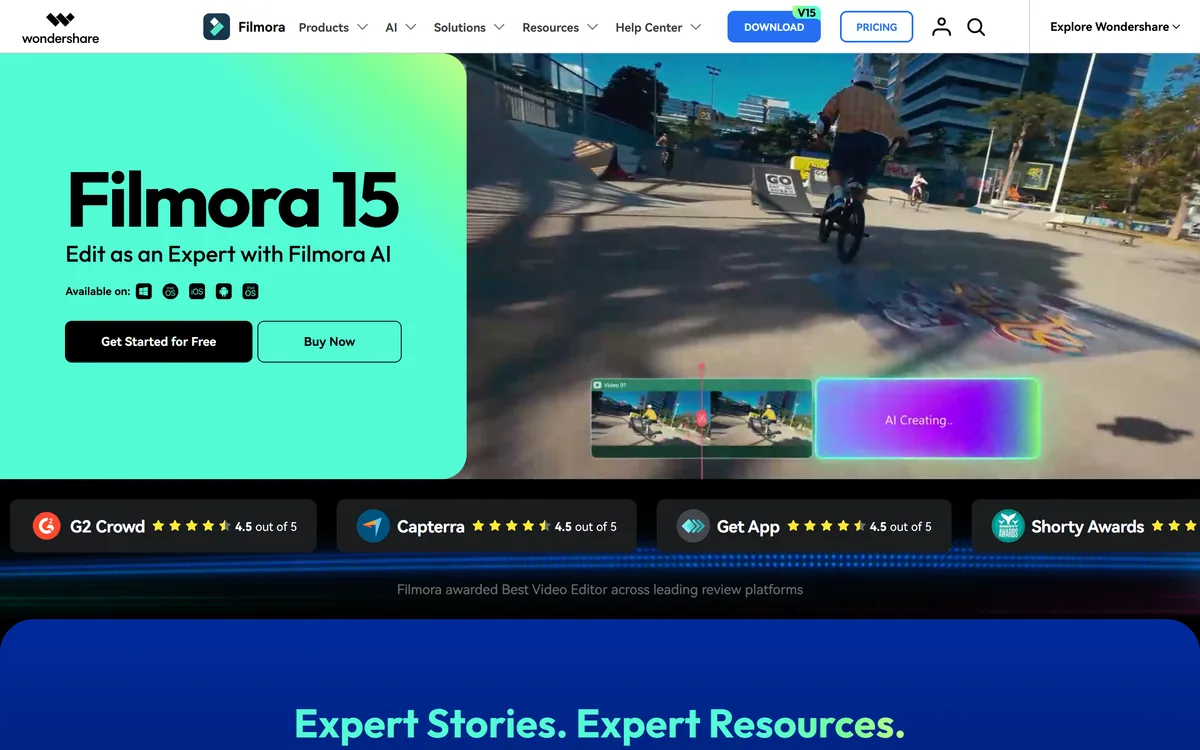Click the 'Available on:' label
The width and height of the screenshot is (1200, 750).
pyautogui.click(x=98, y=291)
